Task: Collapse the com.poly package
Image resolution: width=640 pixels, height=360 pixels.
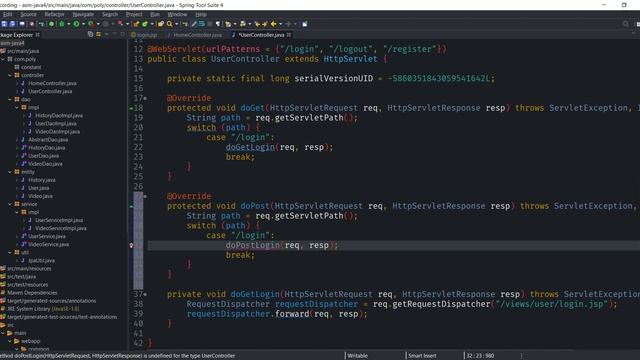Action: tap(3, 59)
